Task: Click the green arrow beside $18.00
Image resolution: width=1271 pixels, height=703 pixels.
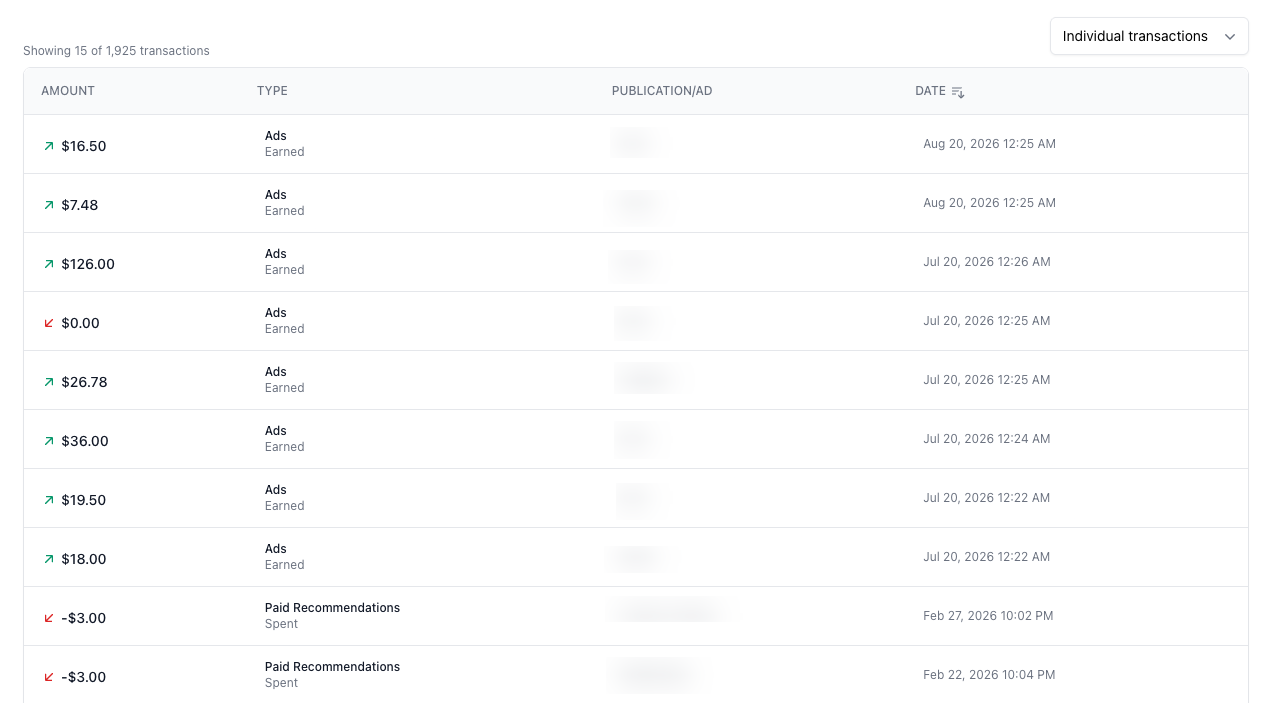Action: [x=49, y=559]
